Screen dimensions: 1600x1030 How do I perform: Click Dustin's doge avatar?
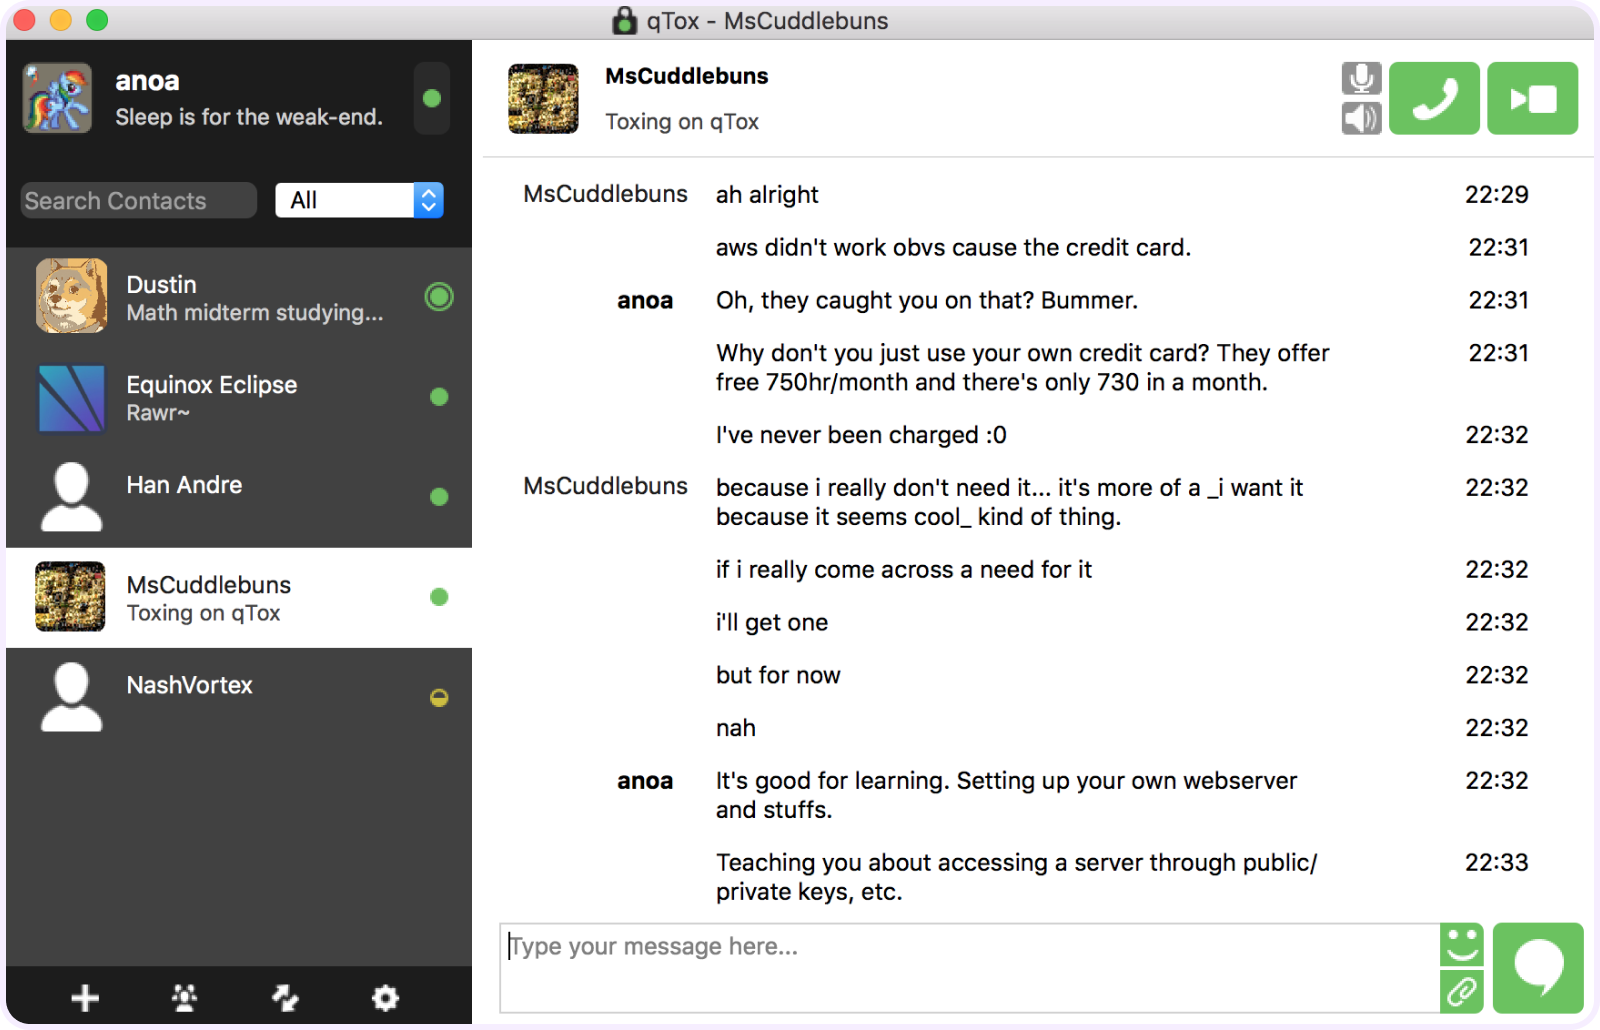pos(71,297)
